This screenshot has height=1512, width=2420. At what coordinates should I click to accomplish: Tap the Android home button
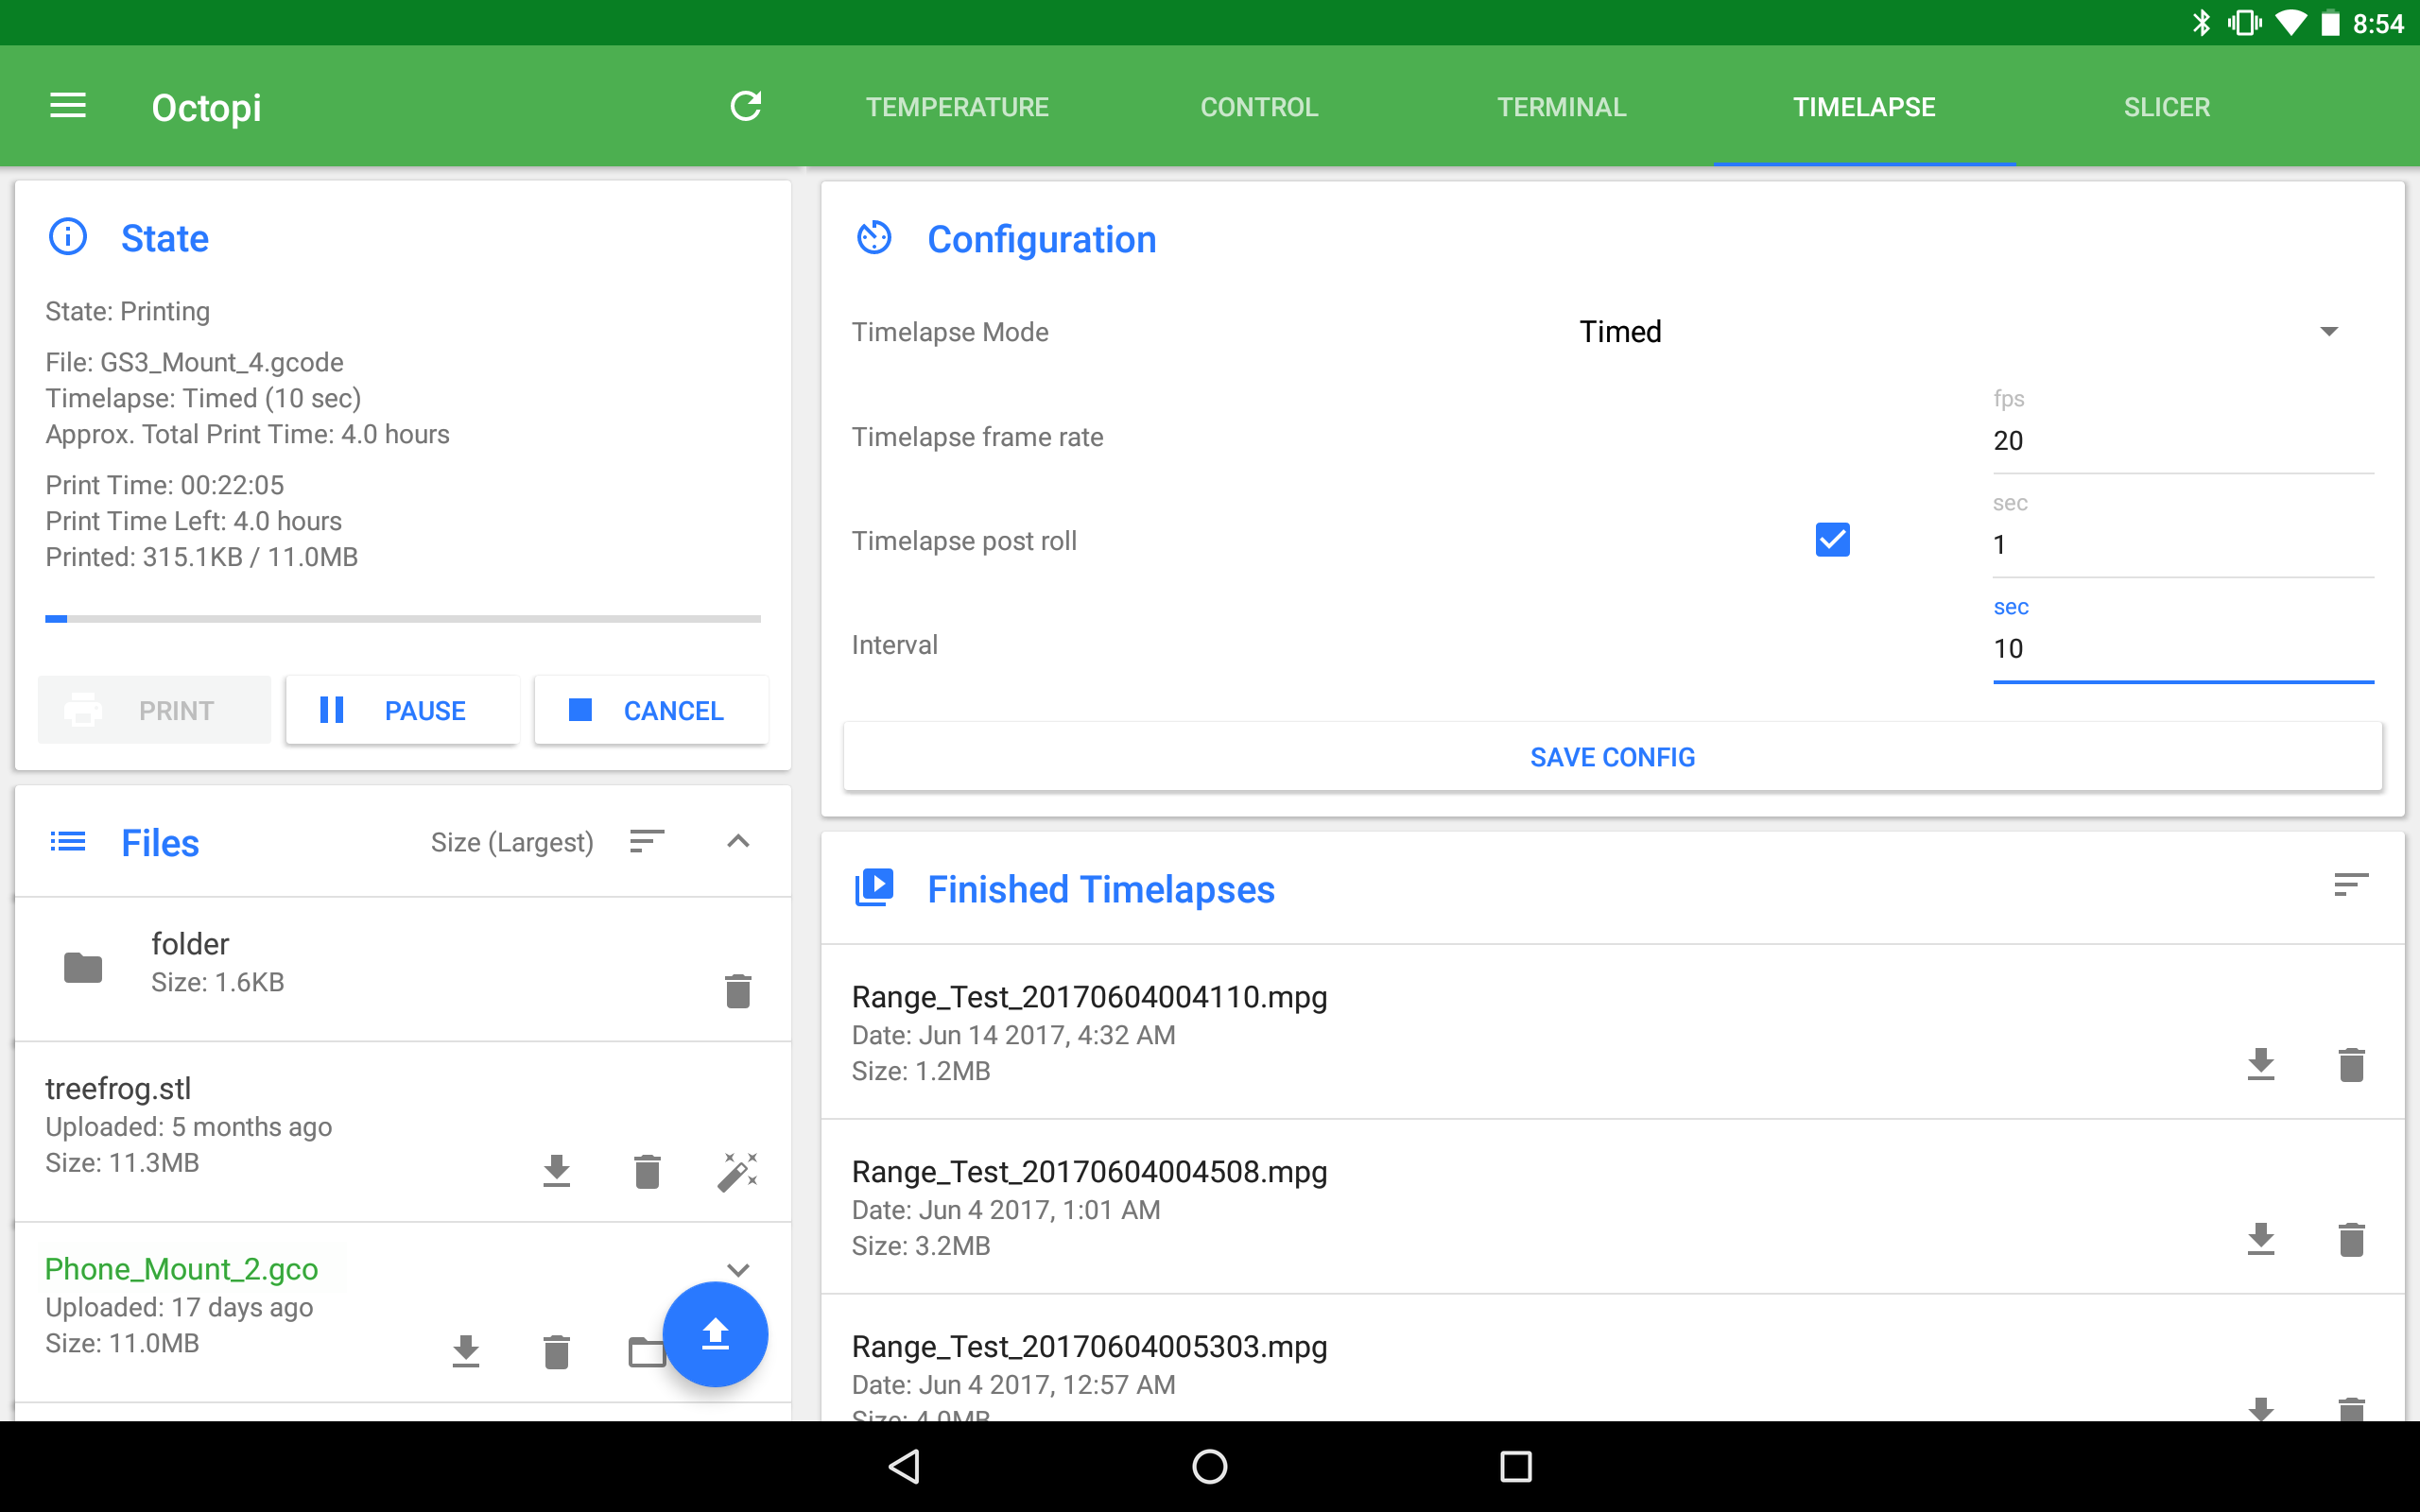[1210, 1466]
